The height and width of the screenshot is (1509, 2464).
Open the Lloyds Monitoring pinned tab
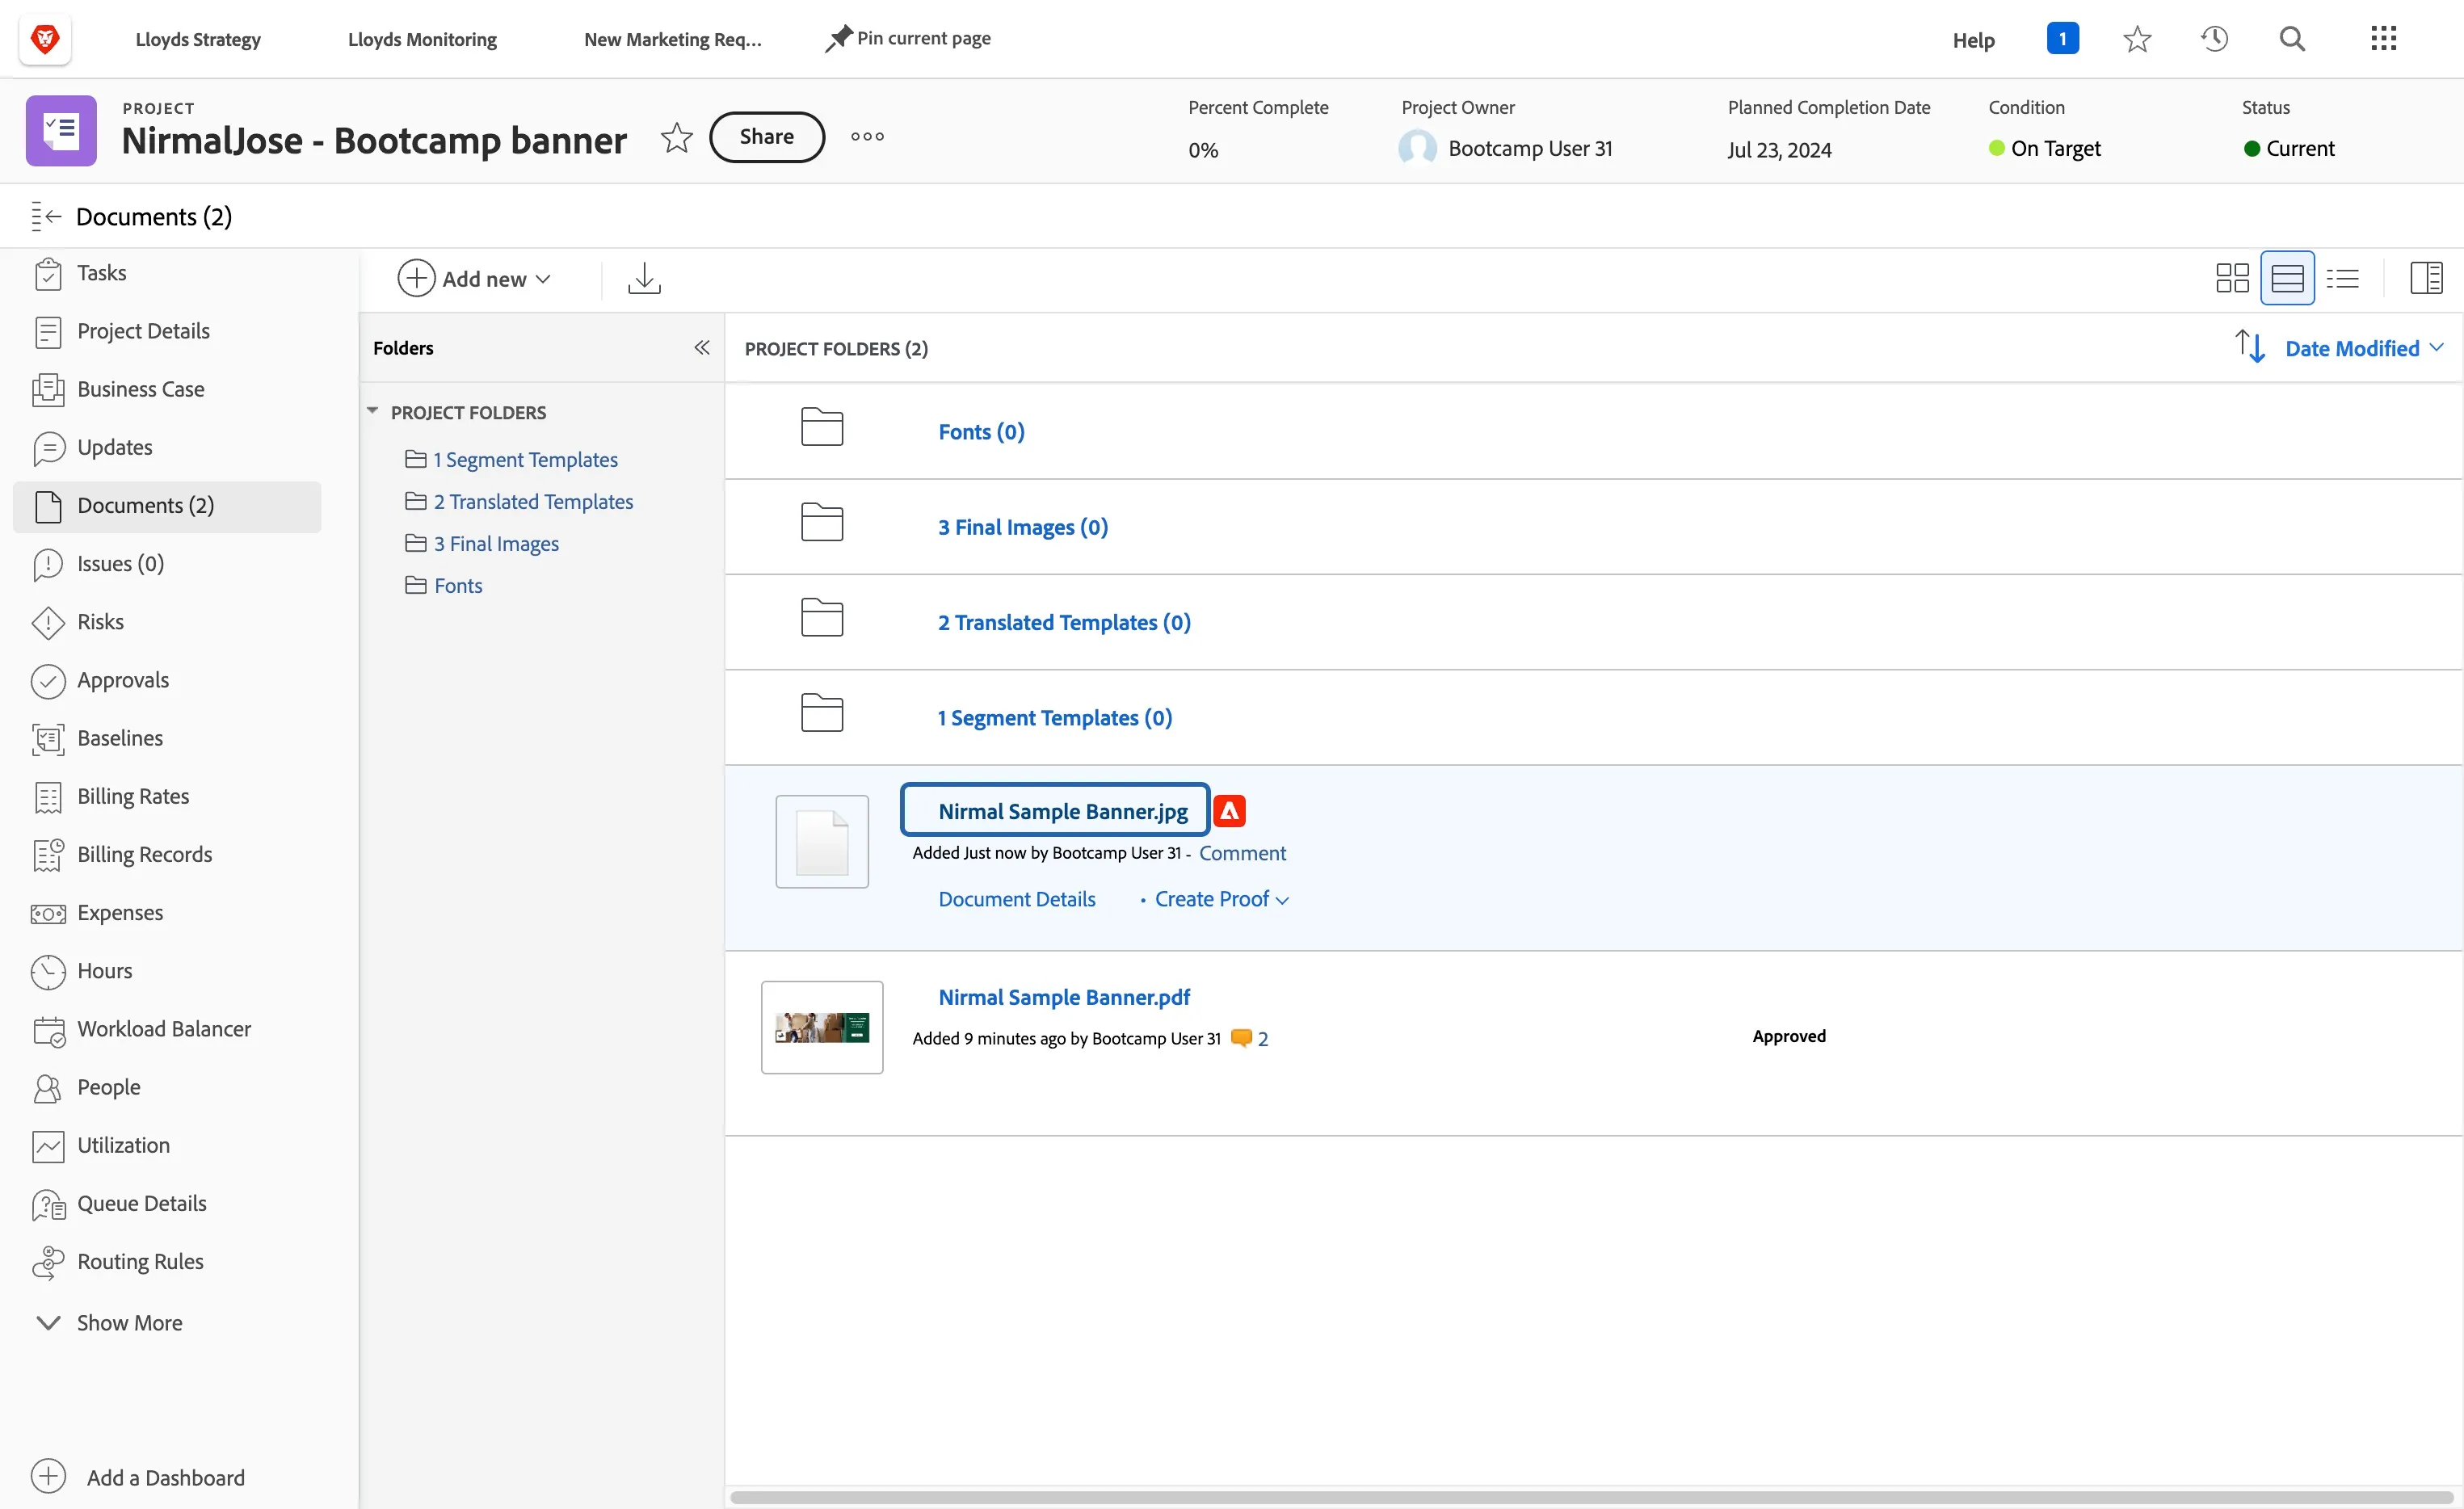(x=422, y=39)
